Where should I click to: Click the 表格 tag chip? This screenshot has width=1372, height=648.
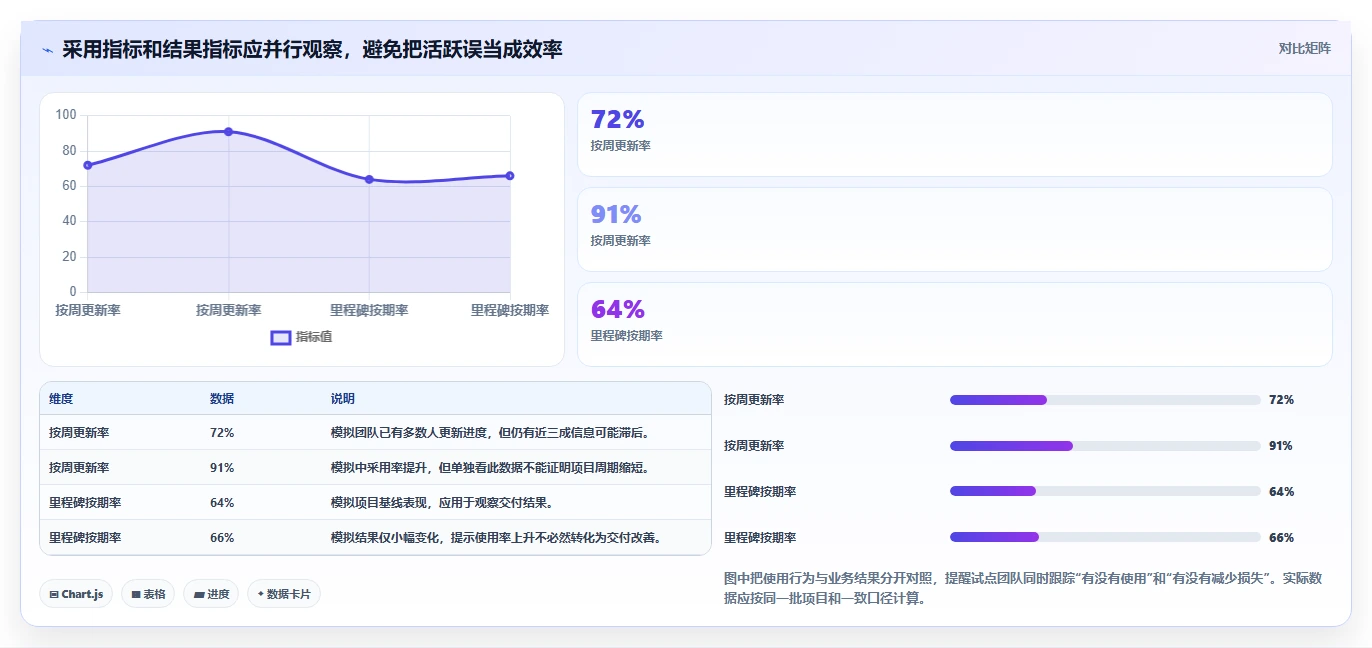coord(148,594)
